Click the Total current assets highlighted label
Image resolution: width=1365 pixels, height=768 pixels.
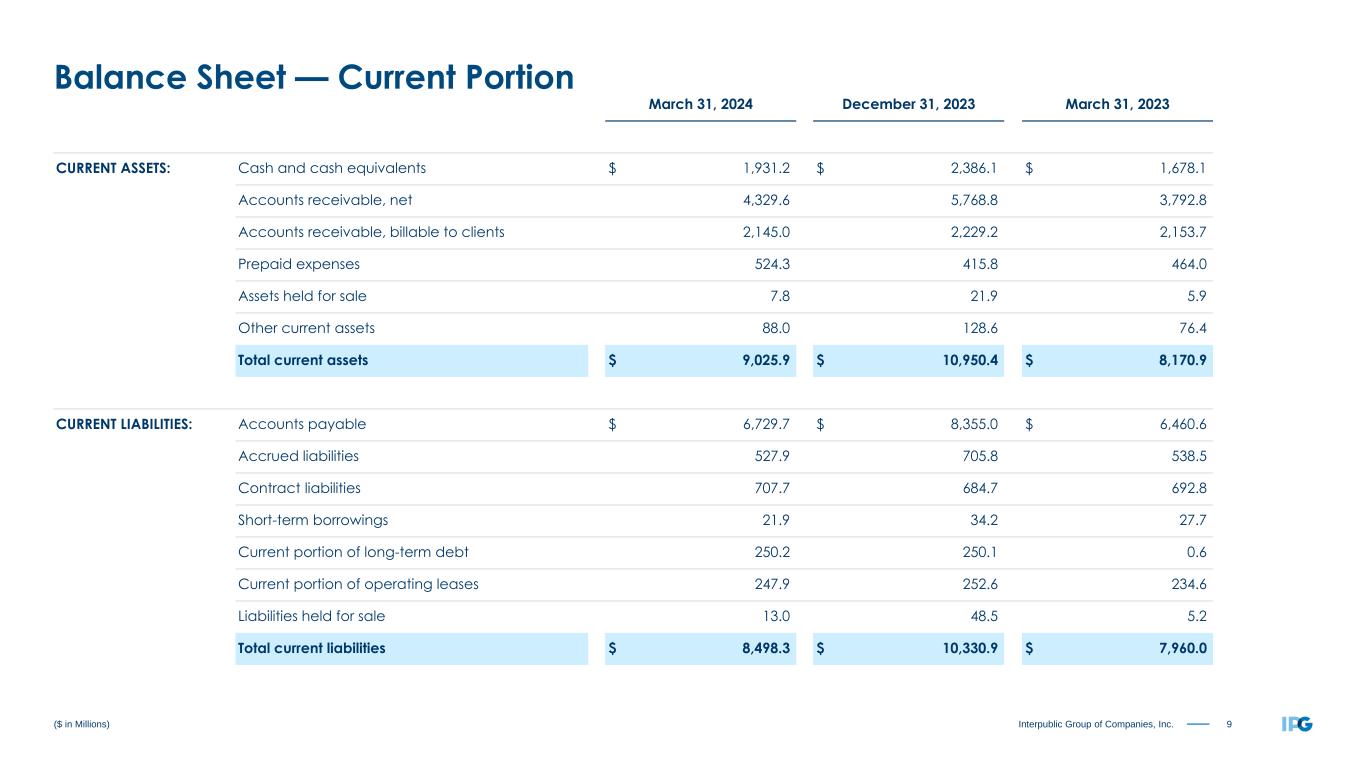302,360
